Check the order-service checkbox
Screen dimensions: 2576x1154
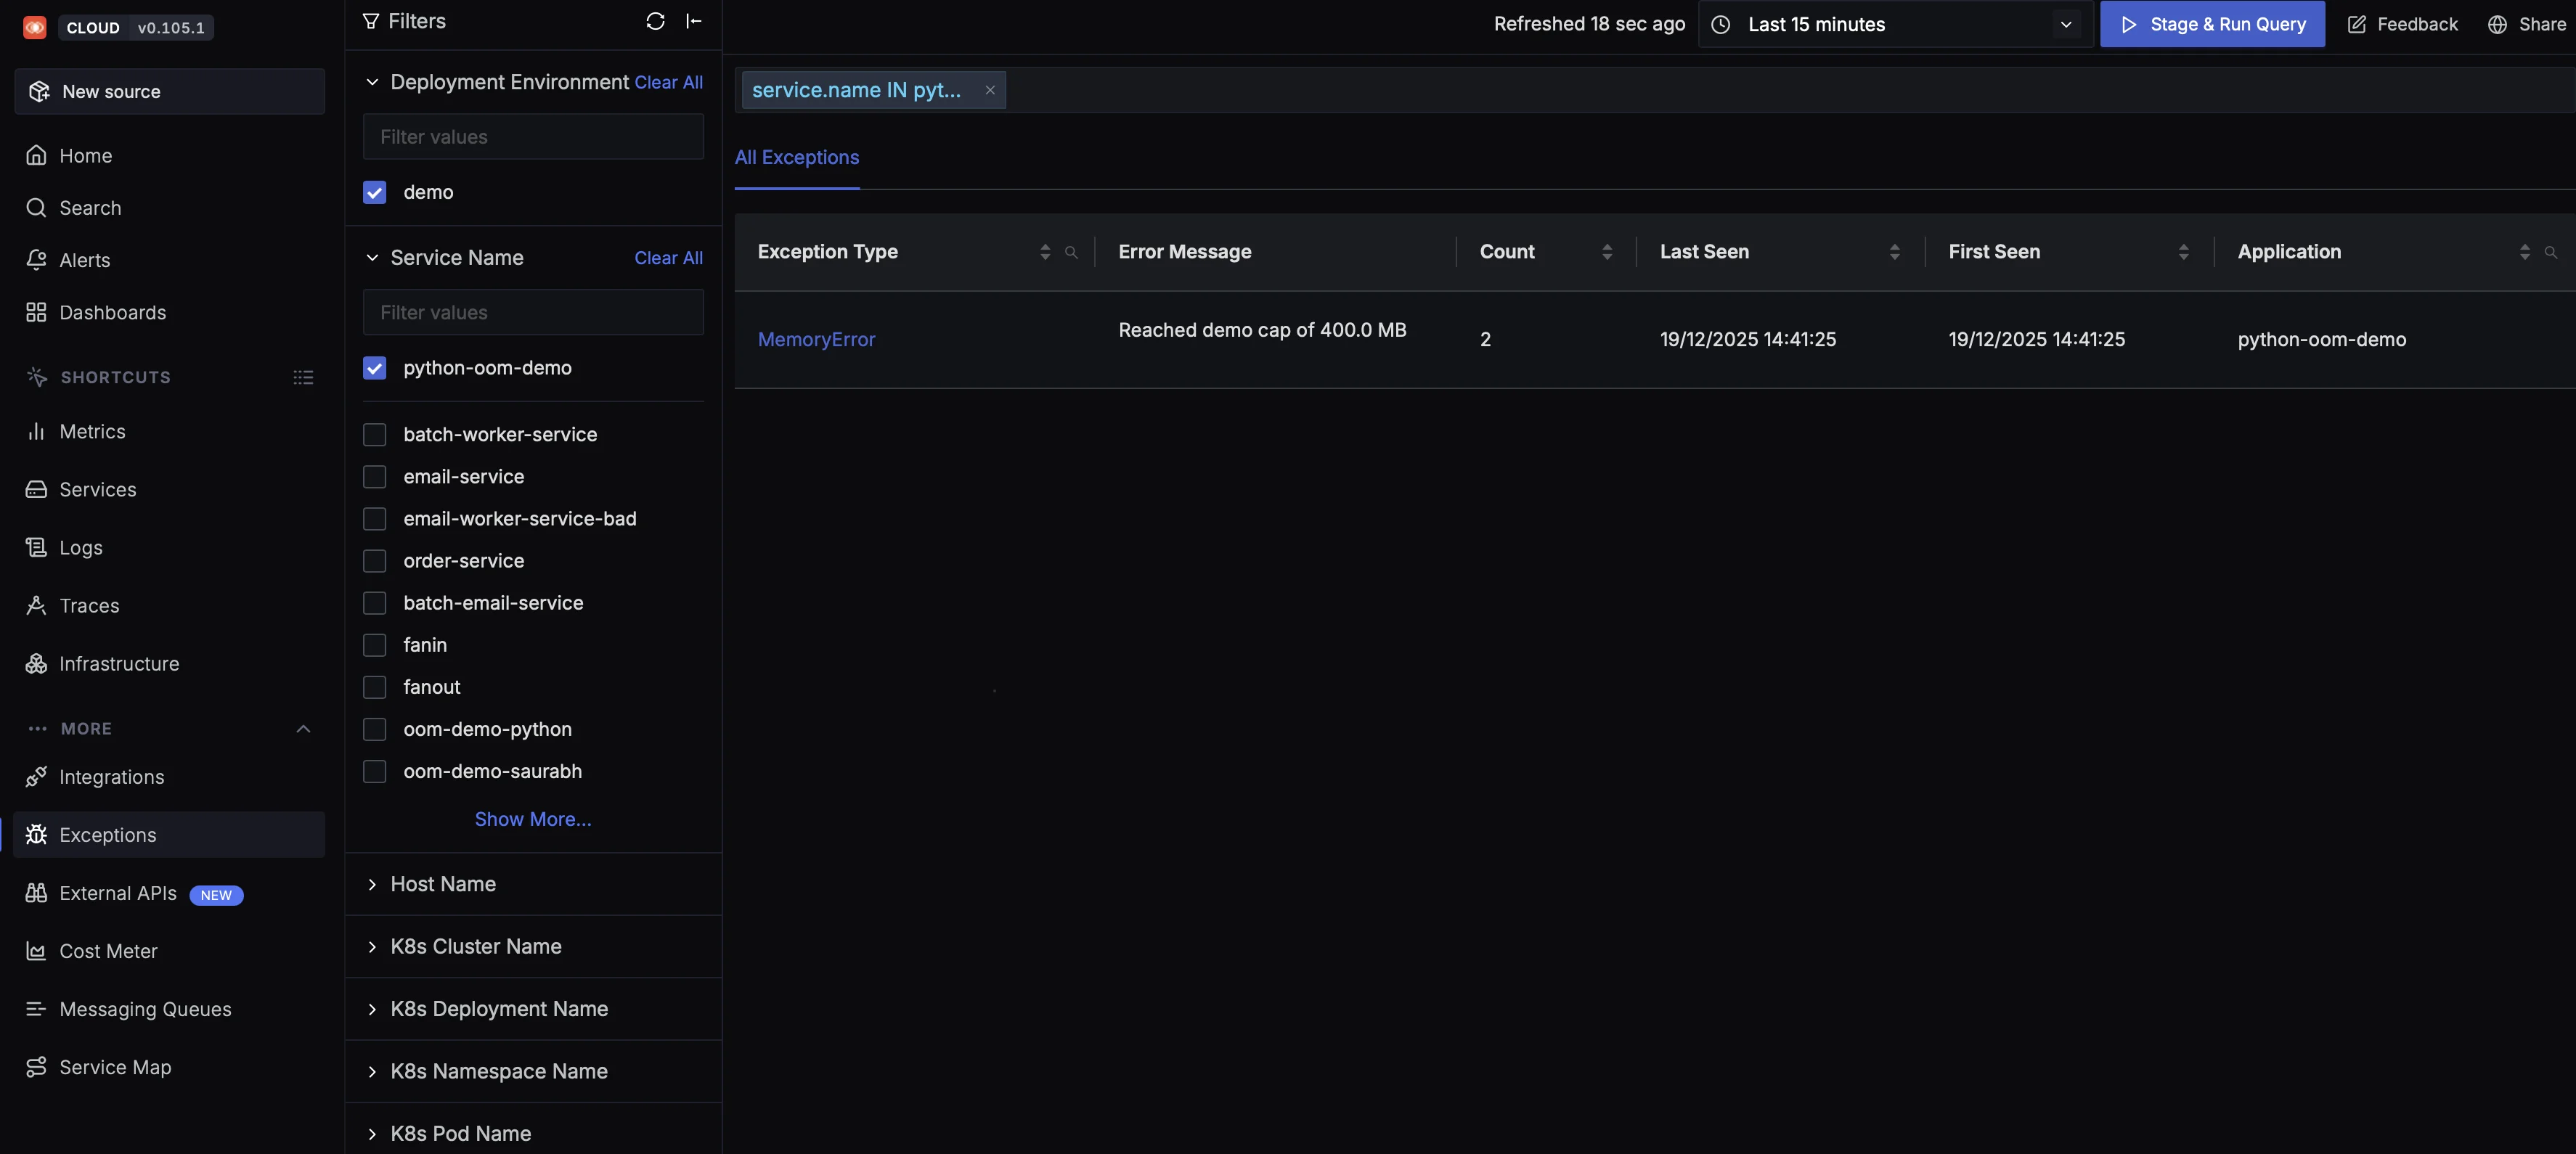coord(374,561)
